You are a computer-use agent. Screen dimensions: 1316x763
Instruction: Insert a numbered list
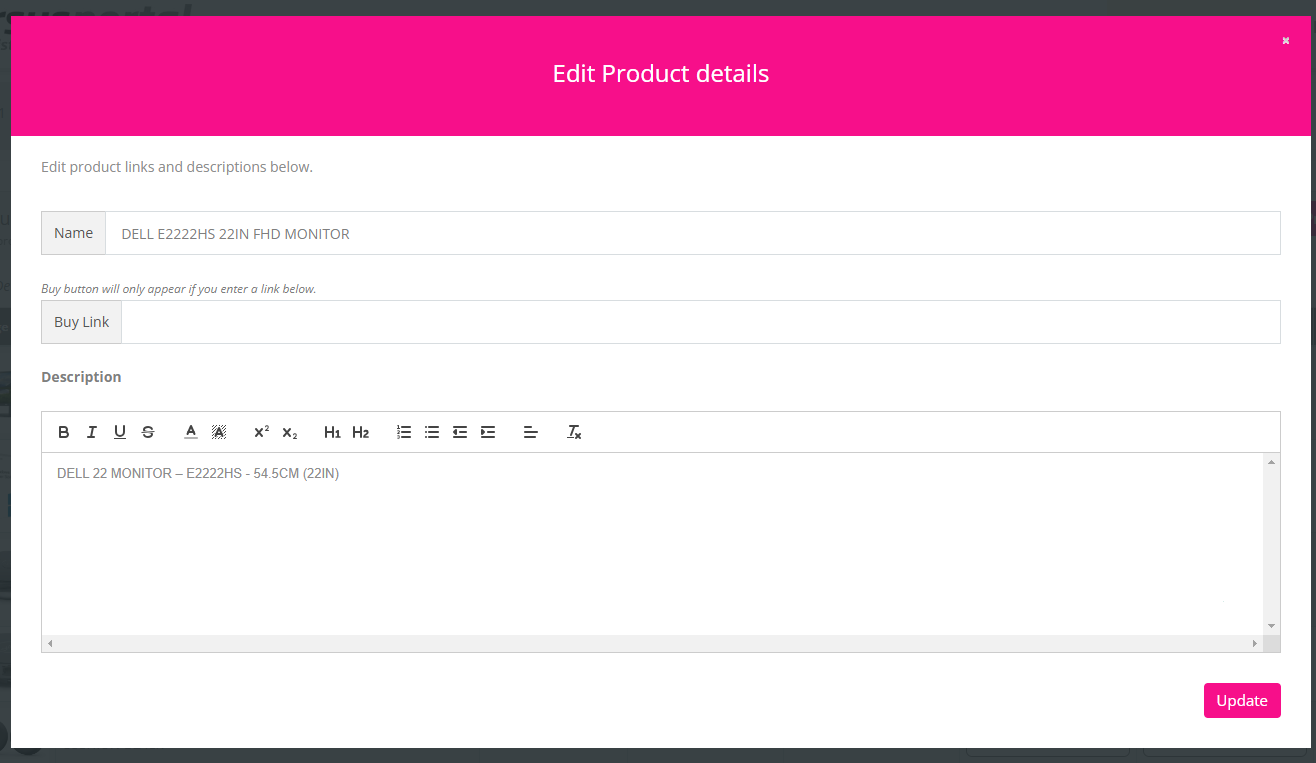point(404,432)
